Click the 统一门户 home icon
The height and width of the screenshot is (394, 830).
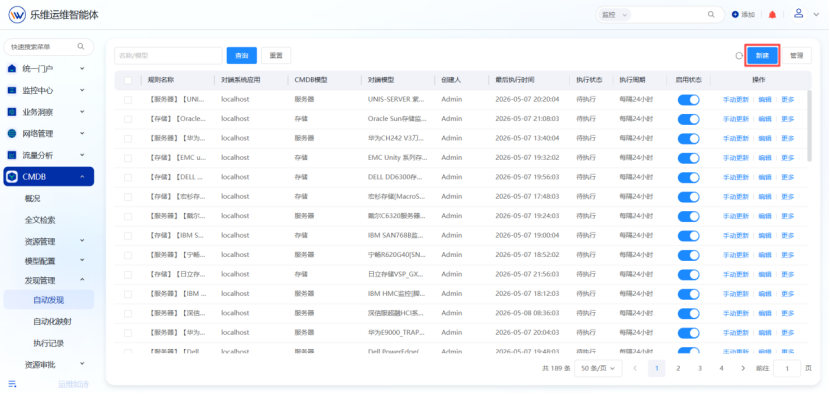[x=12, y=68]
